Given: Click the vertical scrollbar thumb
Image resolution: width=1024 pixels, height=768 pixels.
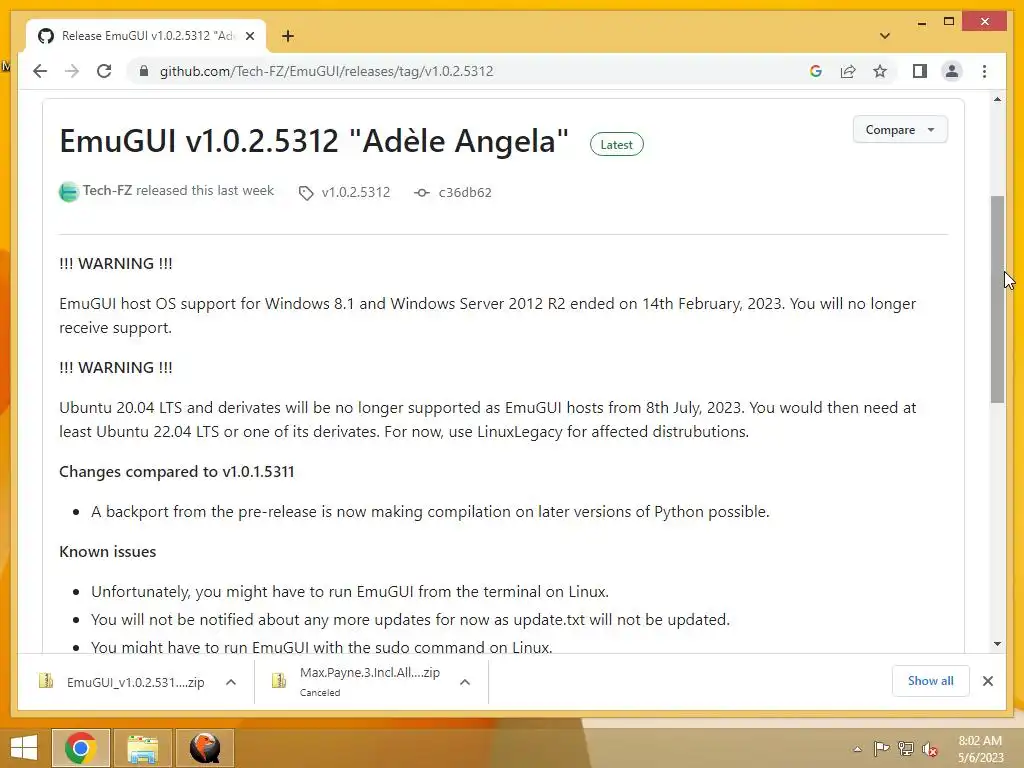Looking at the screenshot, I should (x=997, y=299).
